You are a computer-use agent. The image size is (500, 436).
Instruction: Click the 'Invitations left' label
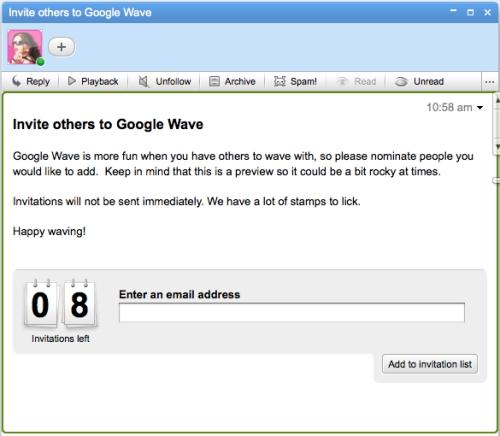[60, 339]
